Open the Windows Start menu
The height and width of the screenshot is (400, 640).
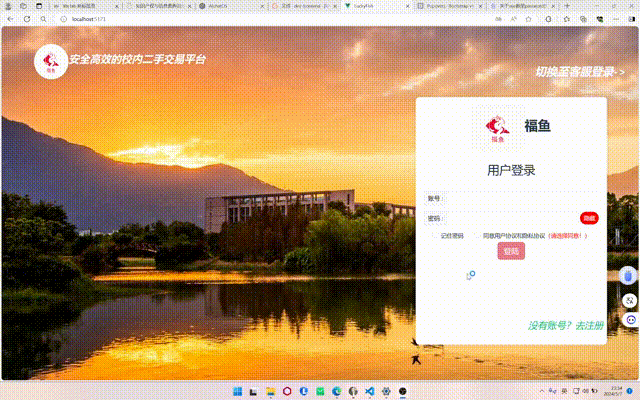[x=238, y=391]
